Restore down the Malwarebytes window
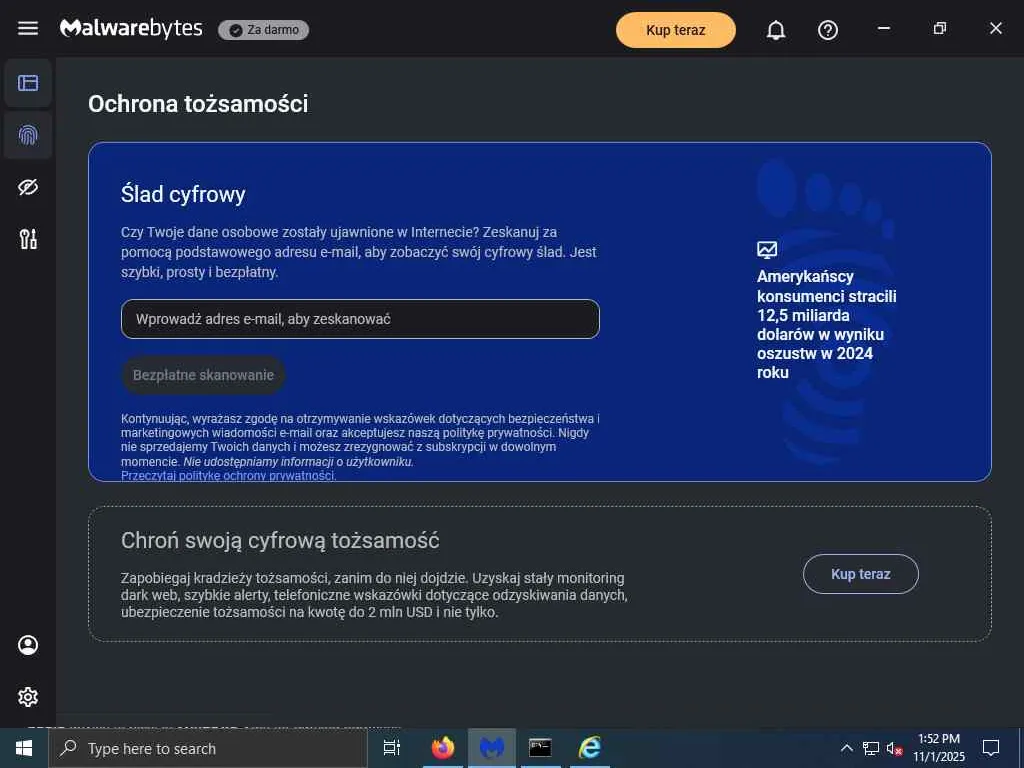 click(940, 28)
